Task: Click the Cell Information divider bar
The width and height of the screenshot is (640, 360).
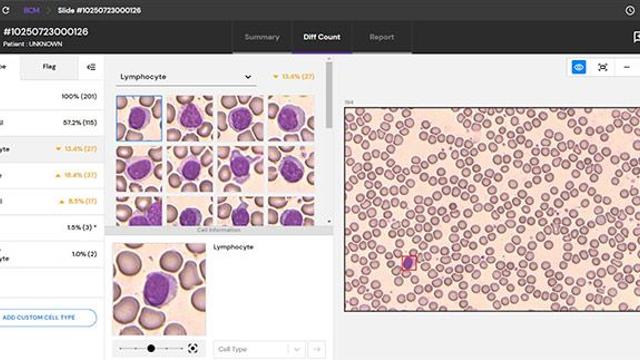Action: [218, 230]
